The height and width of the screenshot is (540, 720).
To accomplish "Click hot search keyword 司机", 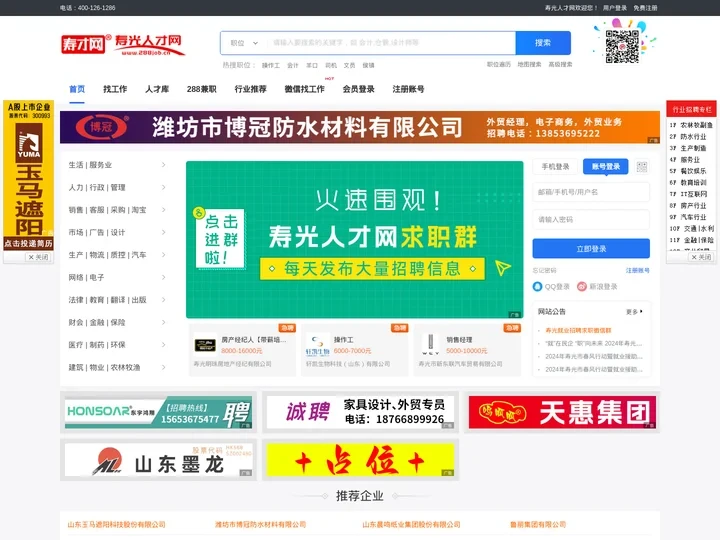I will [x=331, y=65].
